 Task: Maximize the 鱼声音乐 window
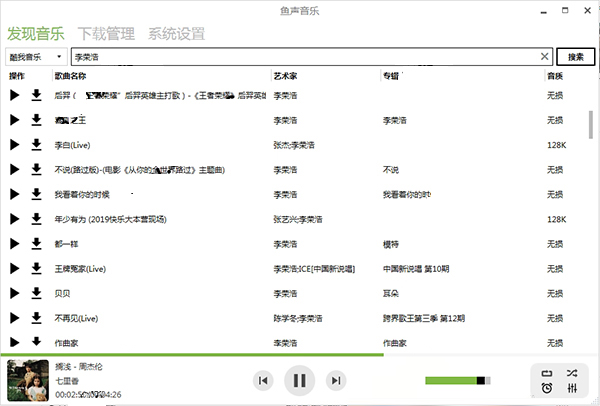coord(565,10)
